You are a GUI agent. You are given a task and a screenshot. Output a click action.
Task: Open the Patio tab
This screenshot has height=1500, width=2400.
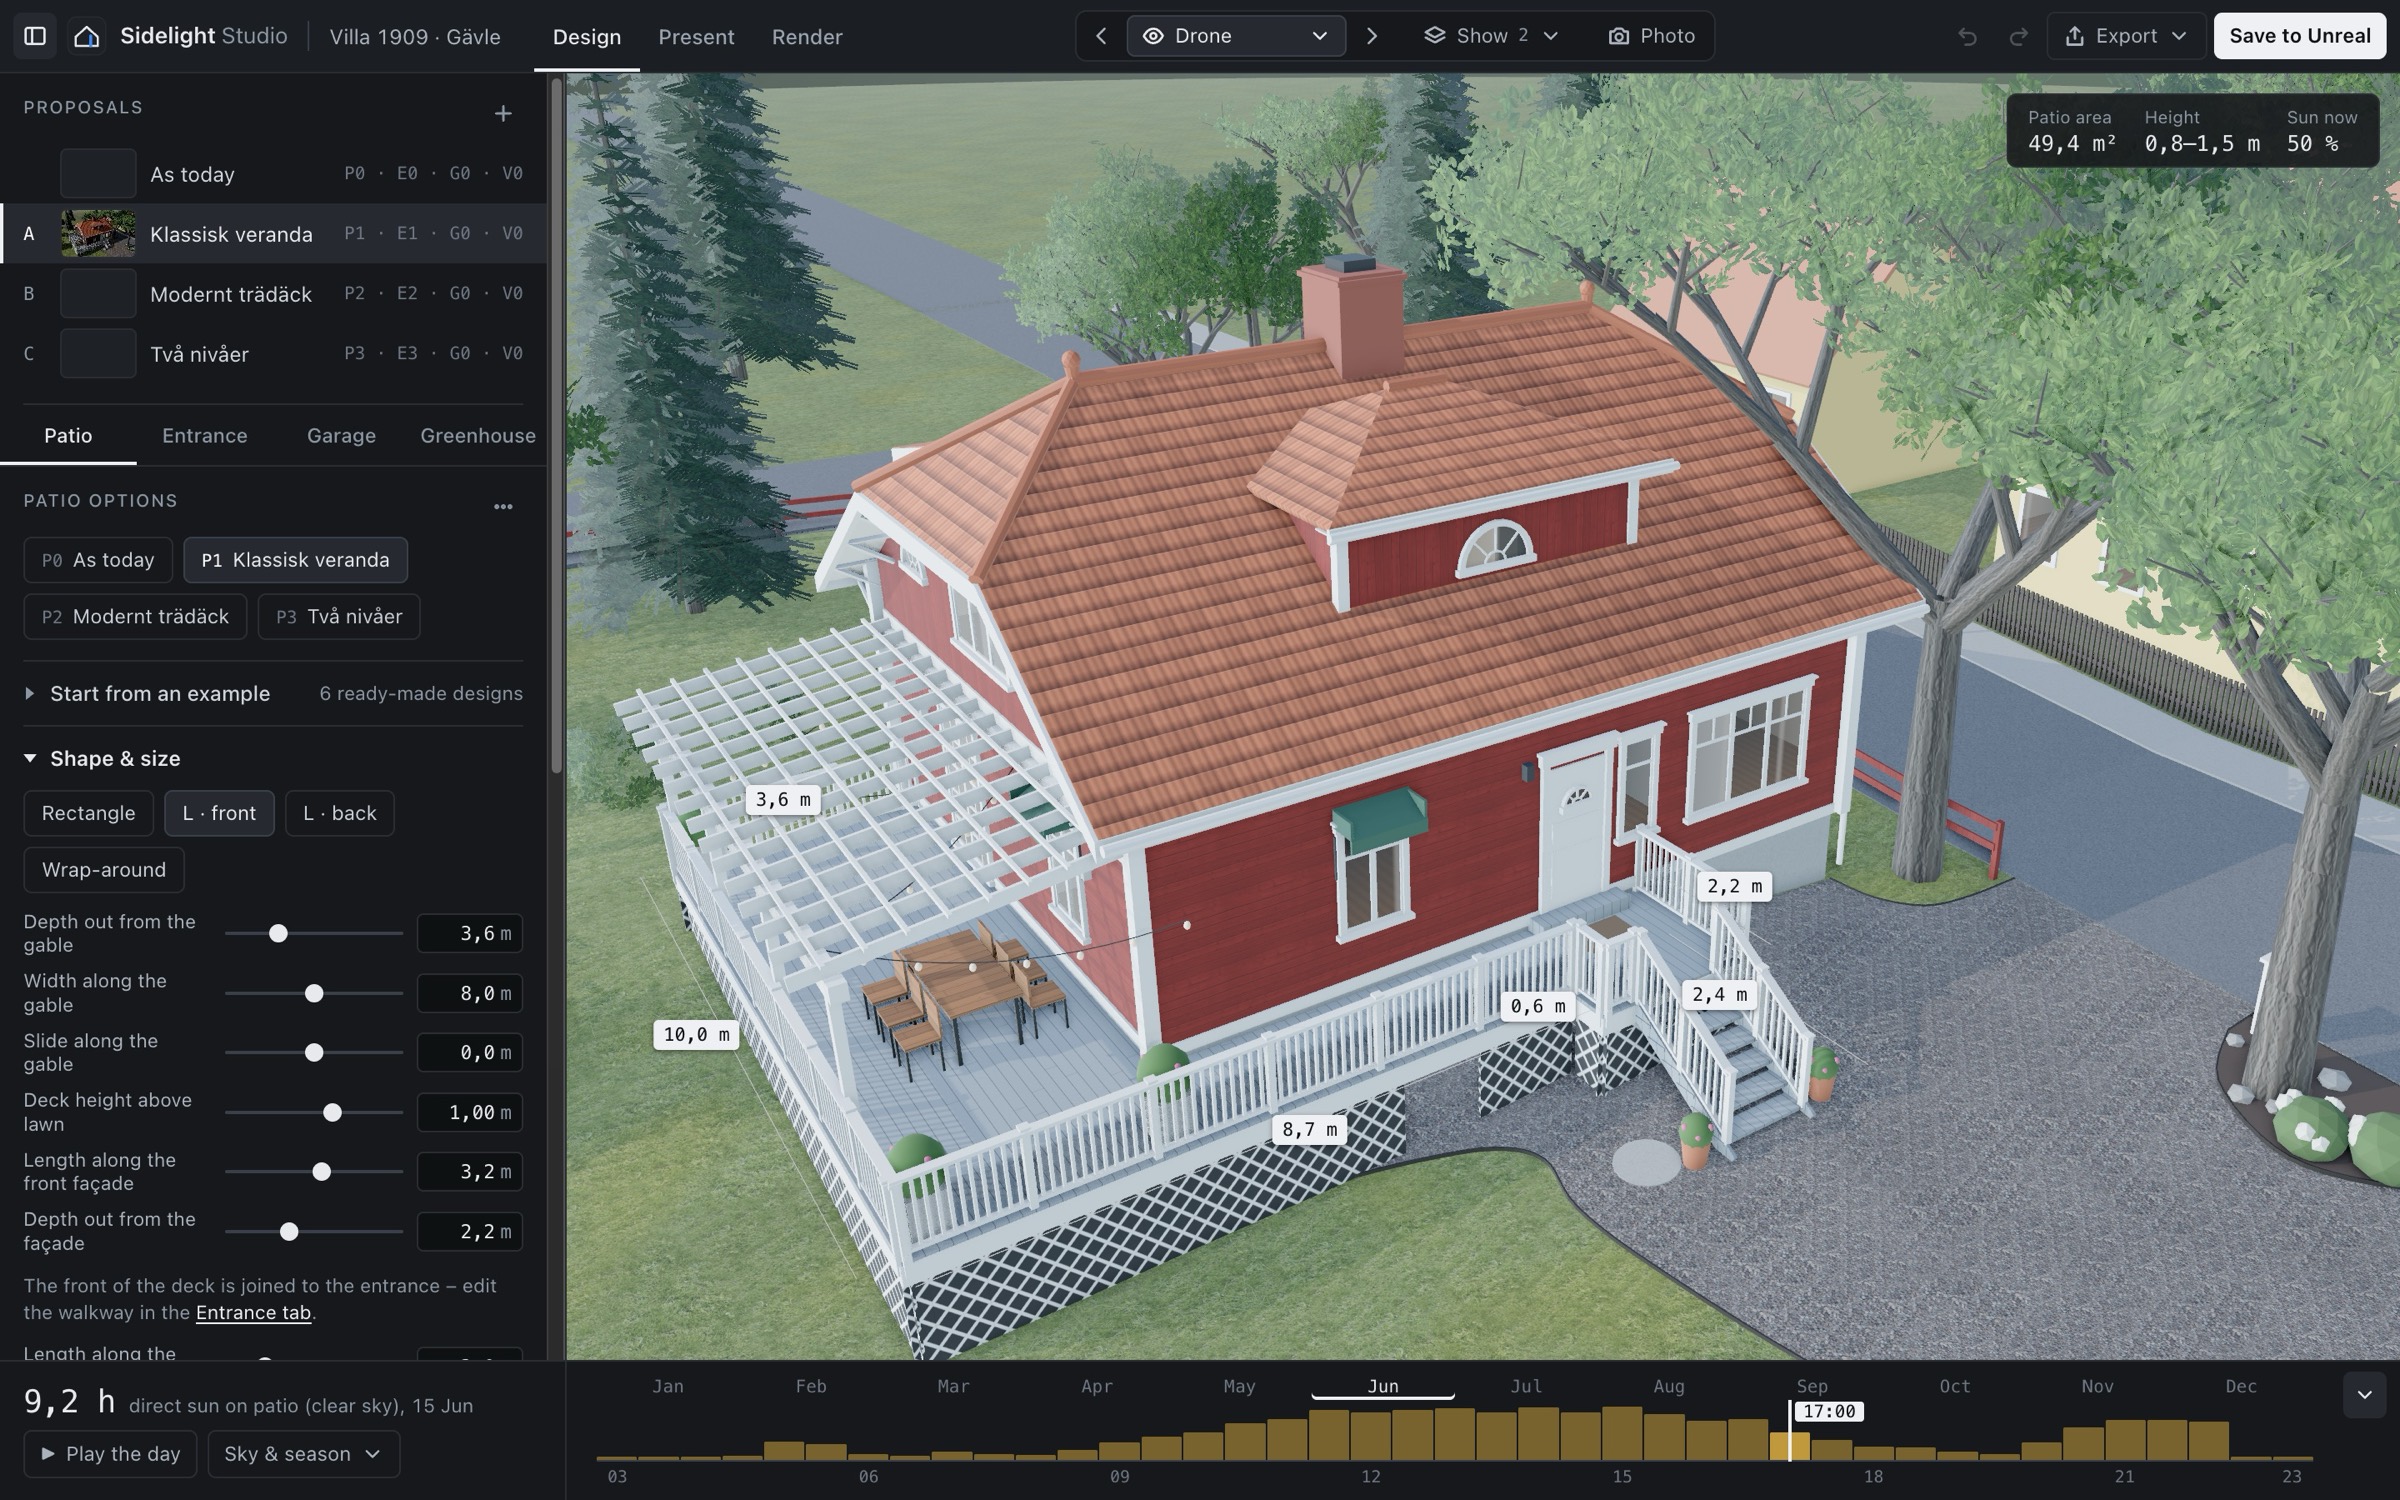click(x=68, y=436)
